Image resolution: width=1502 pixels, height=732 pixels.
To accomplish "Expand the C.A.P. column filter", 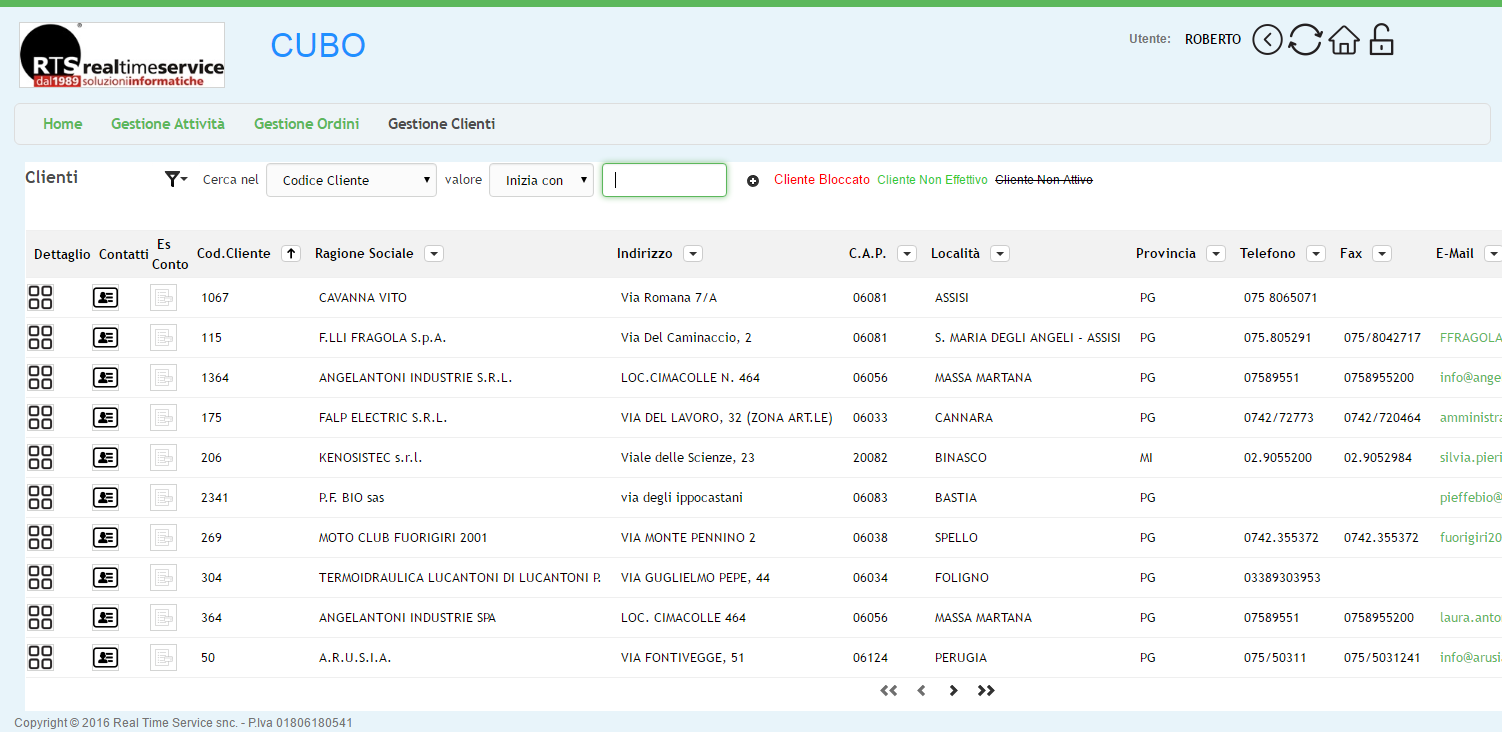I will point(907,254).
